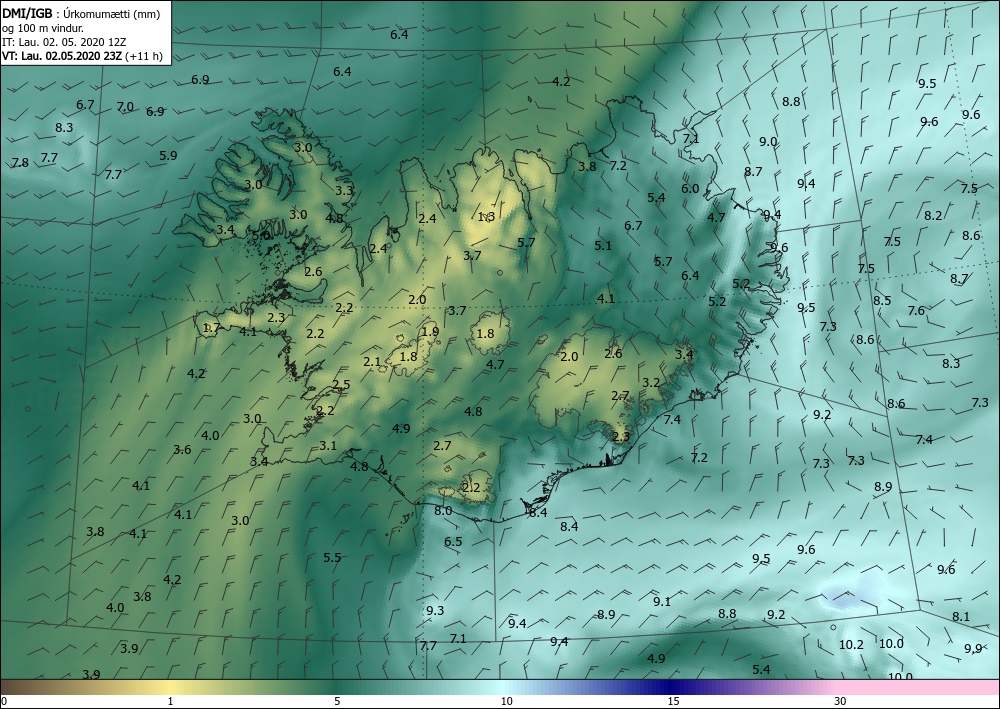This screenshot has width=1000, height=709.
Task: Click the 9.9 value on the map
Action: [x=973, y=648]
